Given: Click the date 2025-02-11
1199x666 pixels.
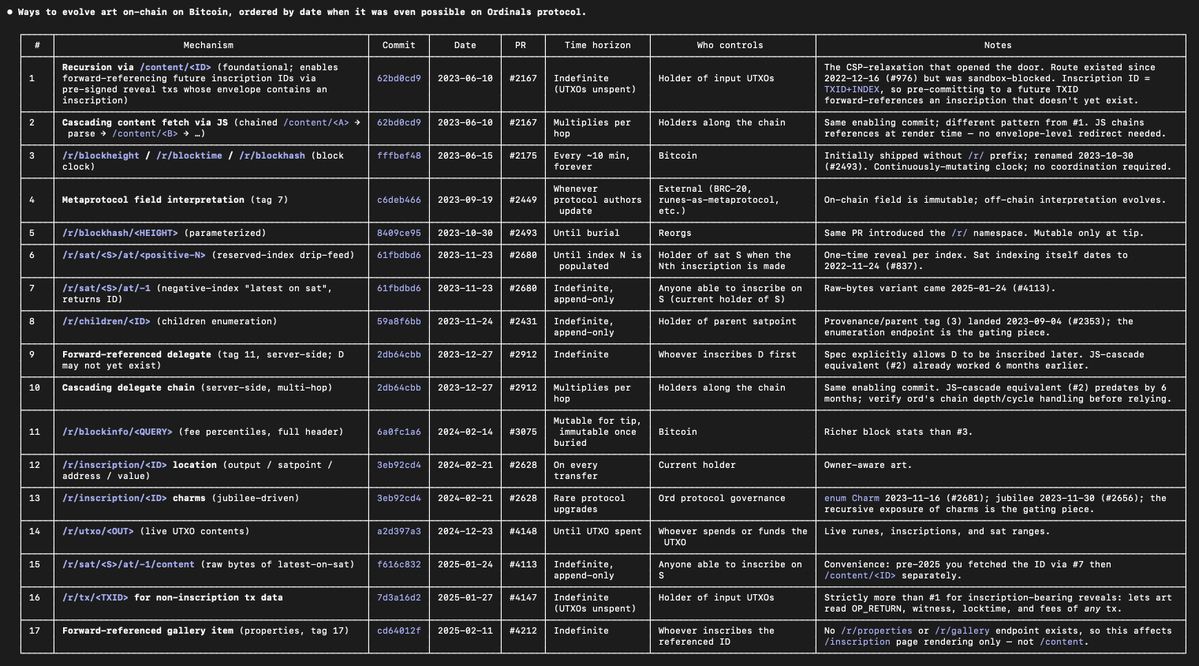Looking at the screenshot, I should pos(465,631).
